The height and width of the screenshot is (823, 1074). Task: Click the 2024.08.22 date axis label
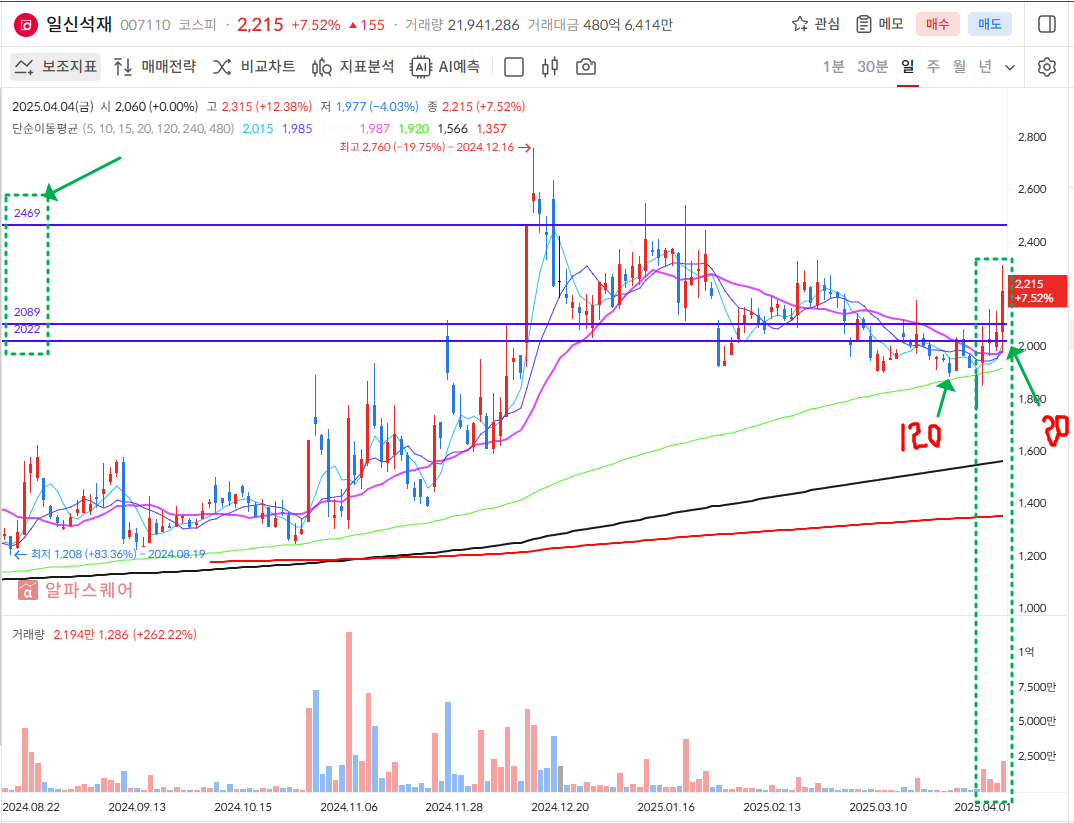click(31, 807)
